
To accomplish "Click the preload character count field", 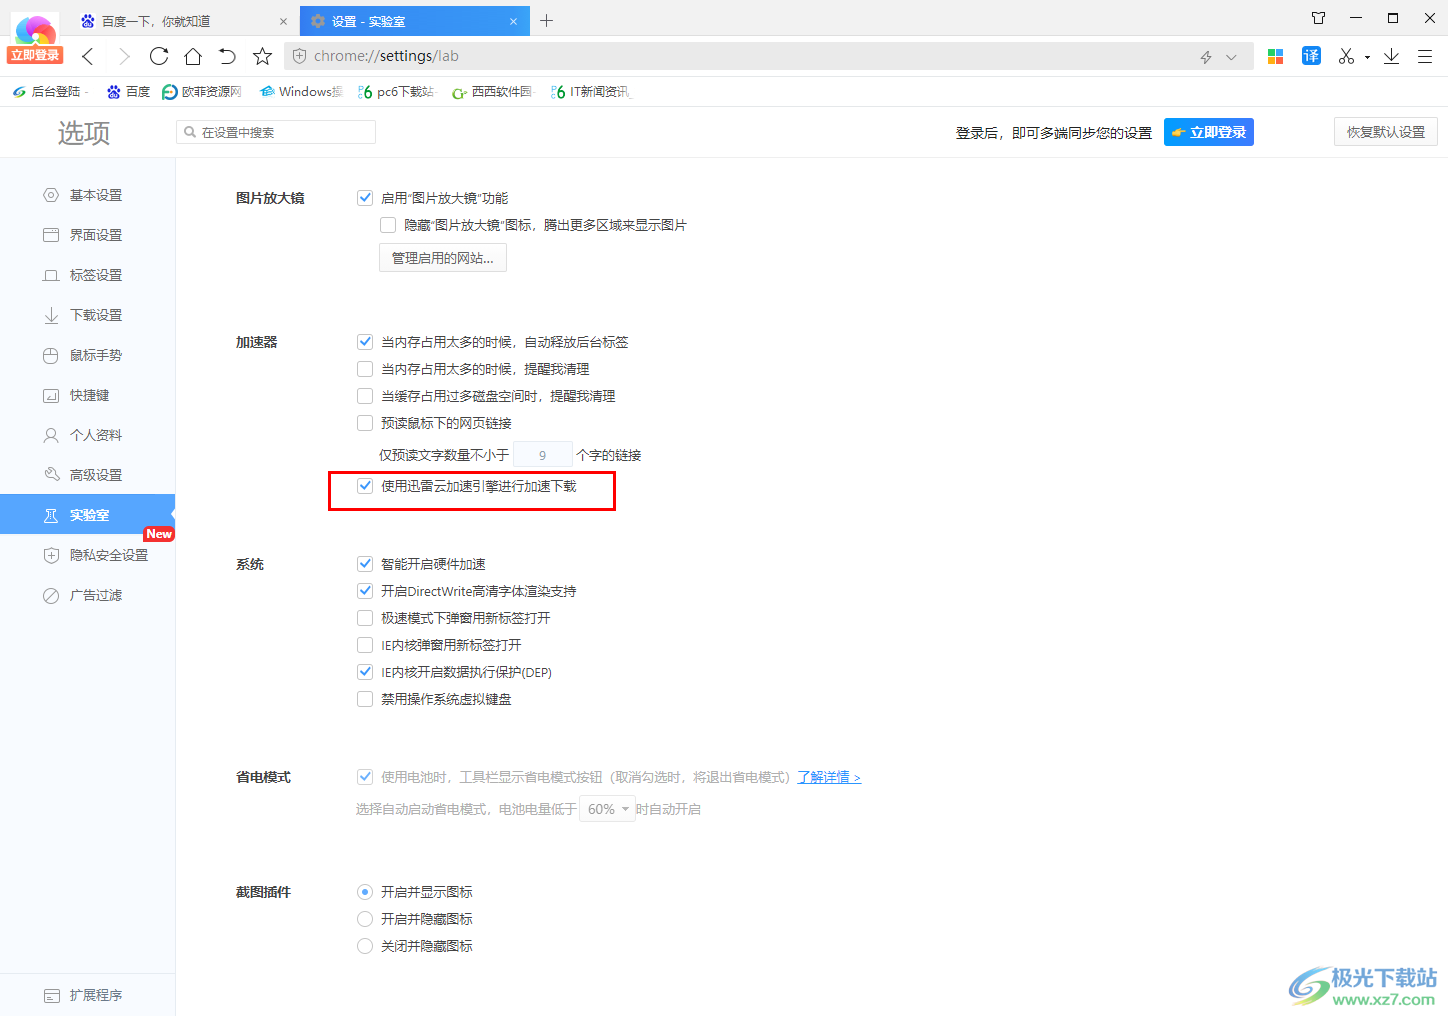I will point(543,455).
